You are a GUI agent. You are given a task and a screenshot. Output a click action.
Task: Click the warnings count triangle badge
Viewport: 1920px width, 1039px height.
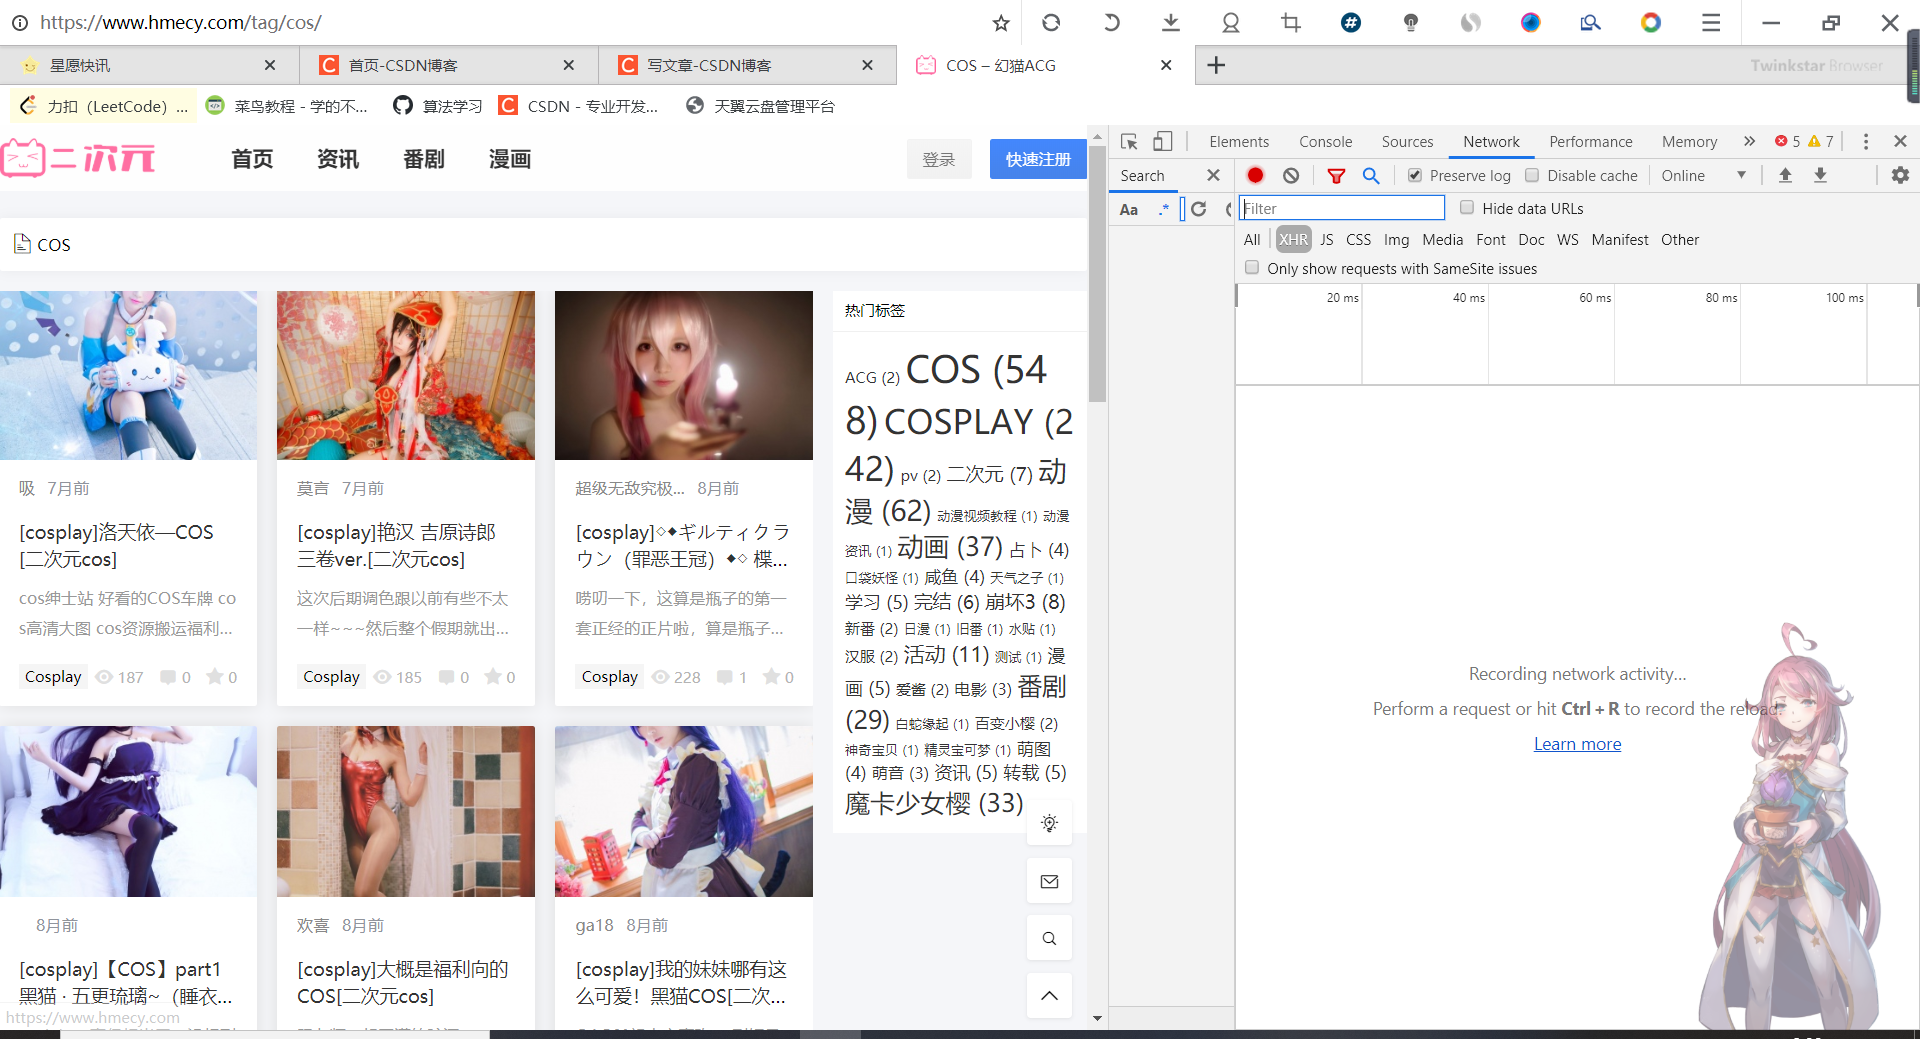pyautogui.click(x=1821, y=141)
